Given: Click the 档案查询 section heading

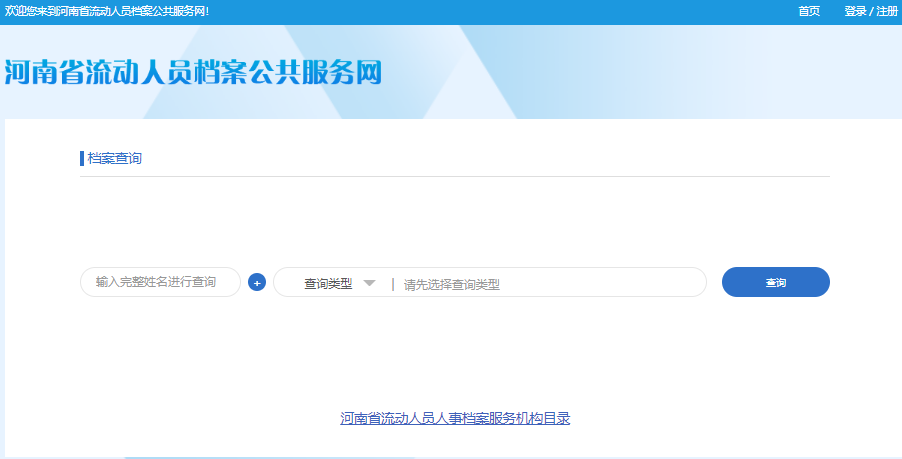Looking at the screenshot, I should pos(115,158).
